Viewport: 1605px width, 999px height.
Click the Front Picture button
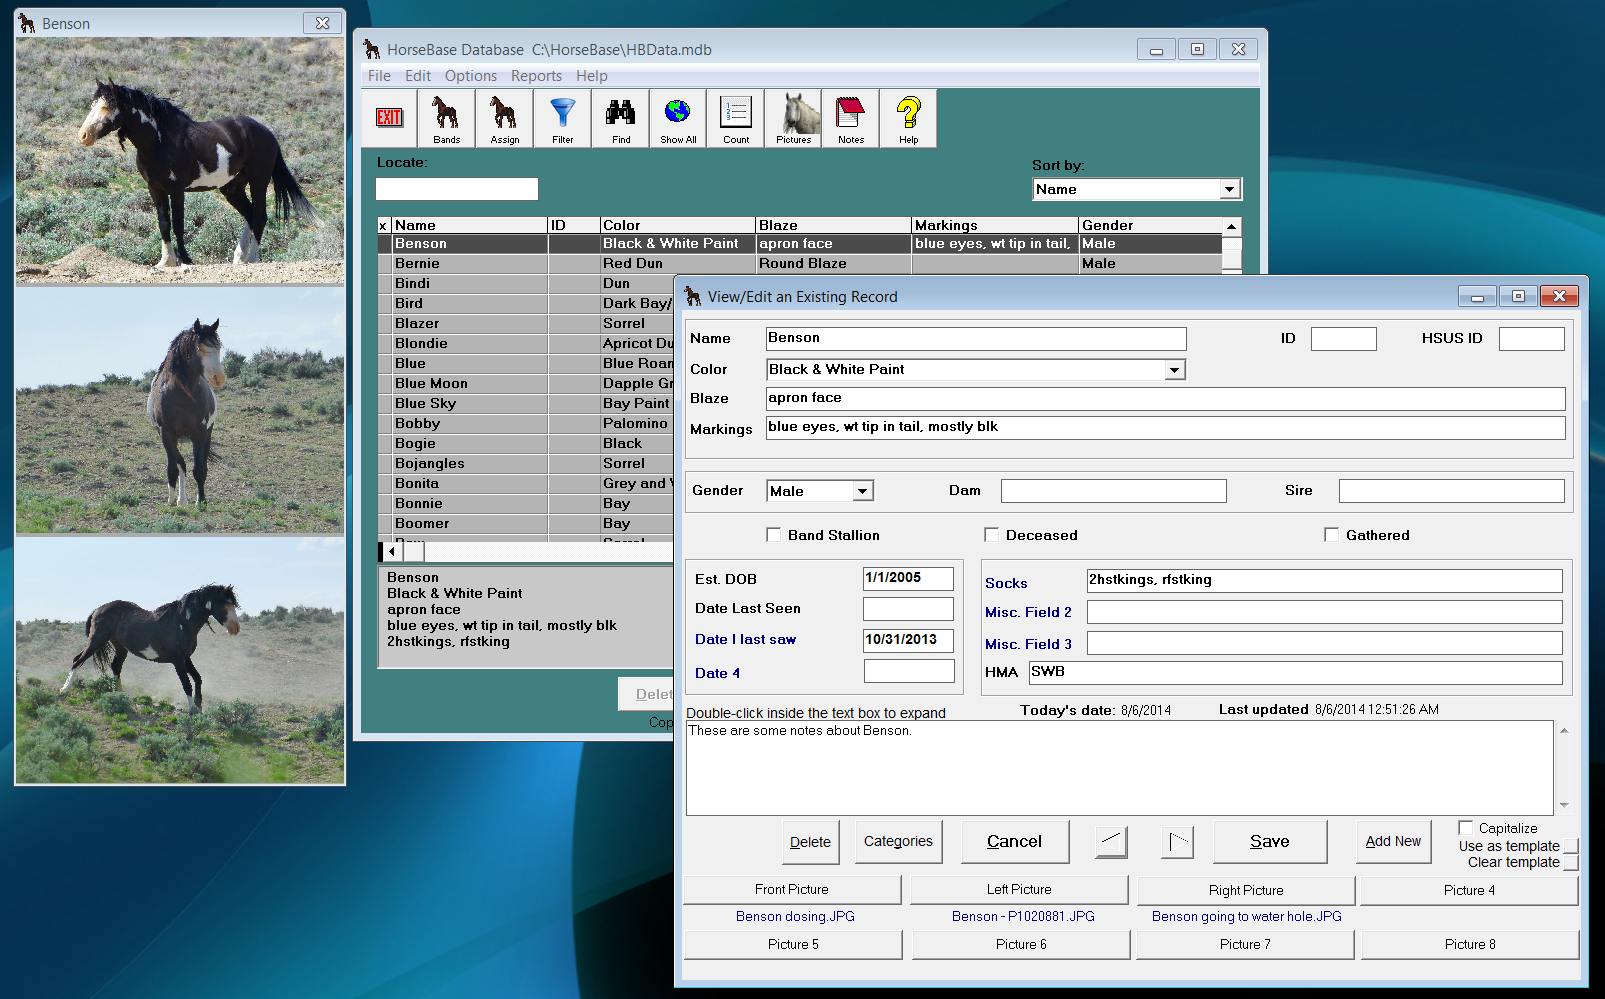pyautogui.click(x=792, y=889)
